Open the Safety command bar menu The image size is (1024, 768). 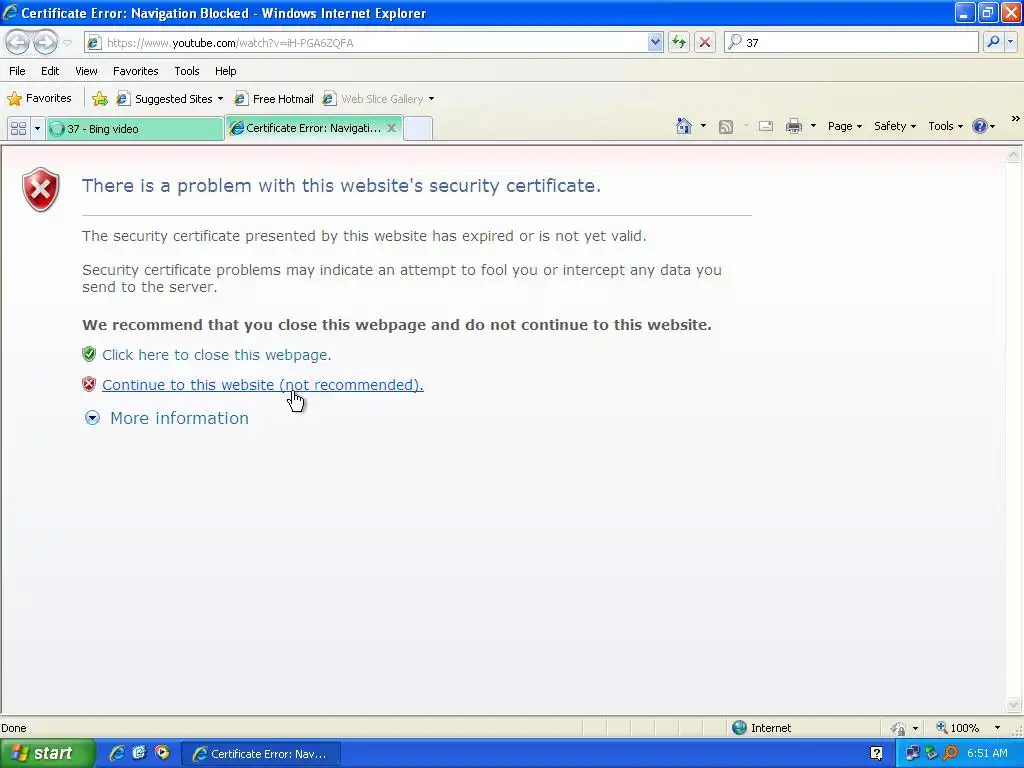[x=895, y=126]
